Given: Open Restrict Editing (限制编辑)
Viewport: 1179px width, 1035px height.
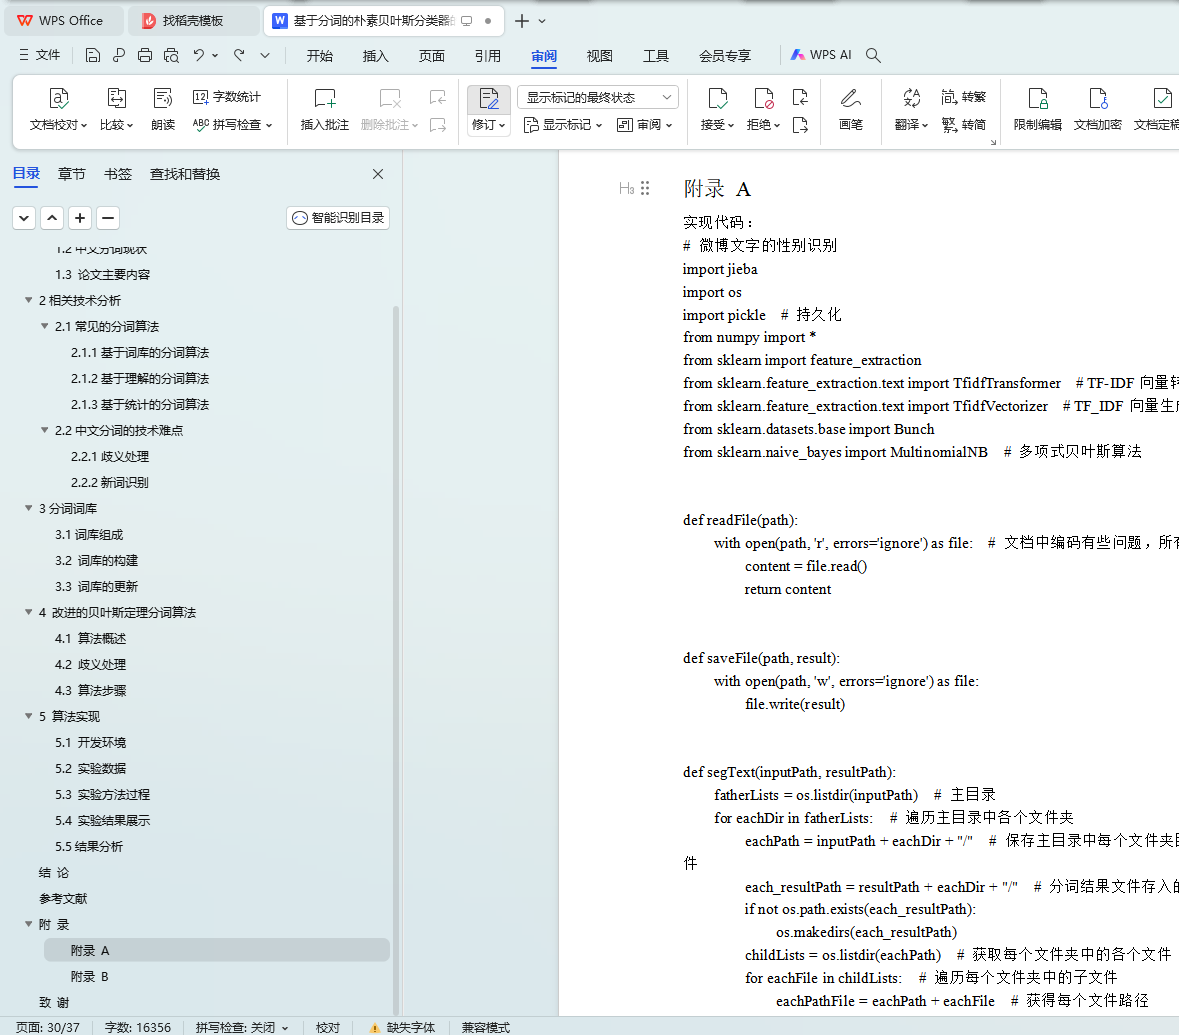Looking at the screenshot, I should coord(1038,110).
